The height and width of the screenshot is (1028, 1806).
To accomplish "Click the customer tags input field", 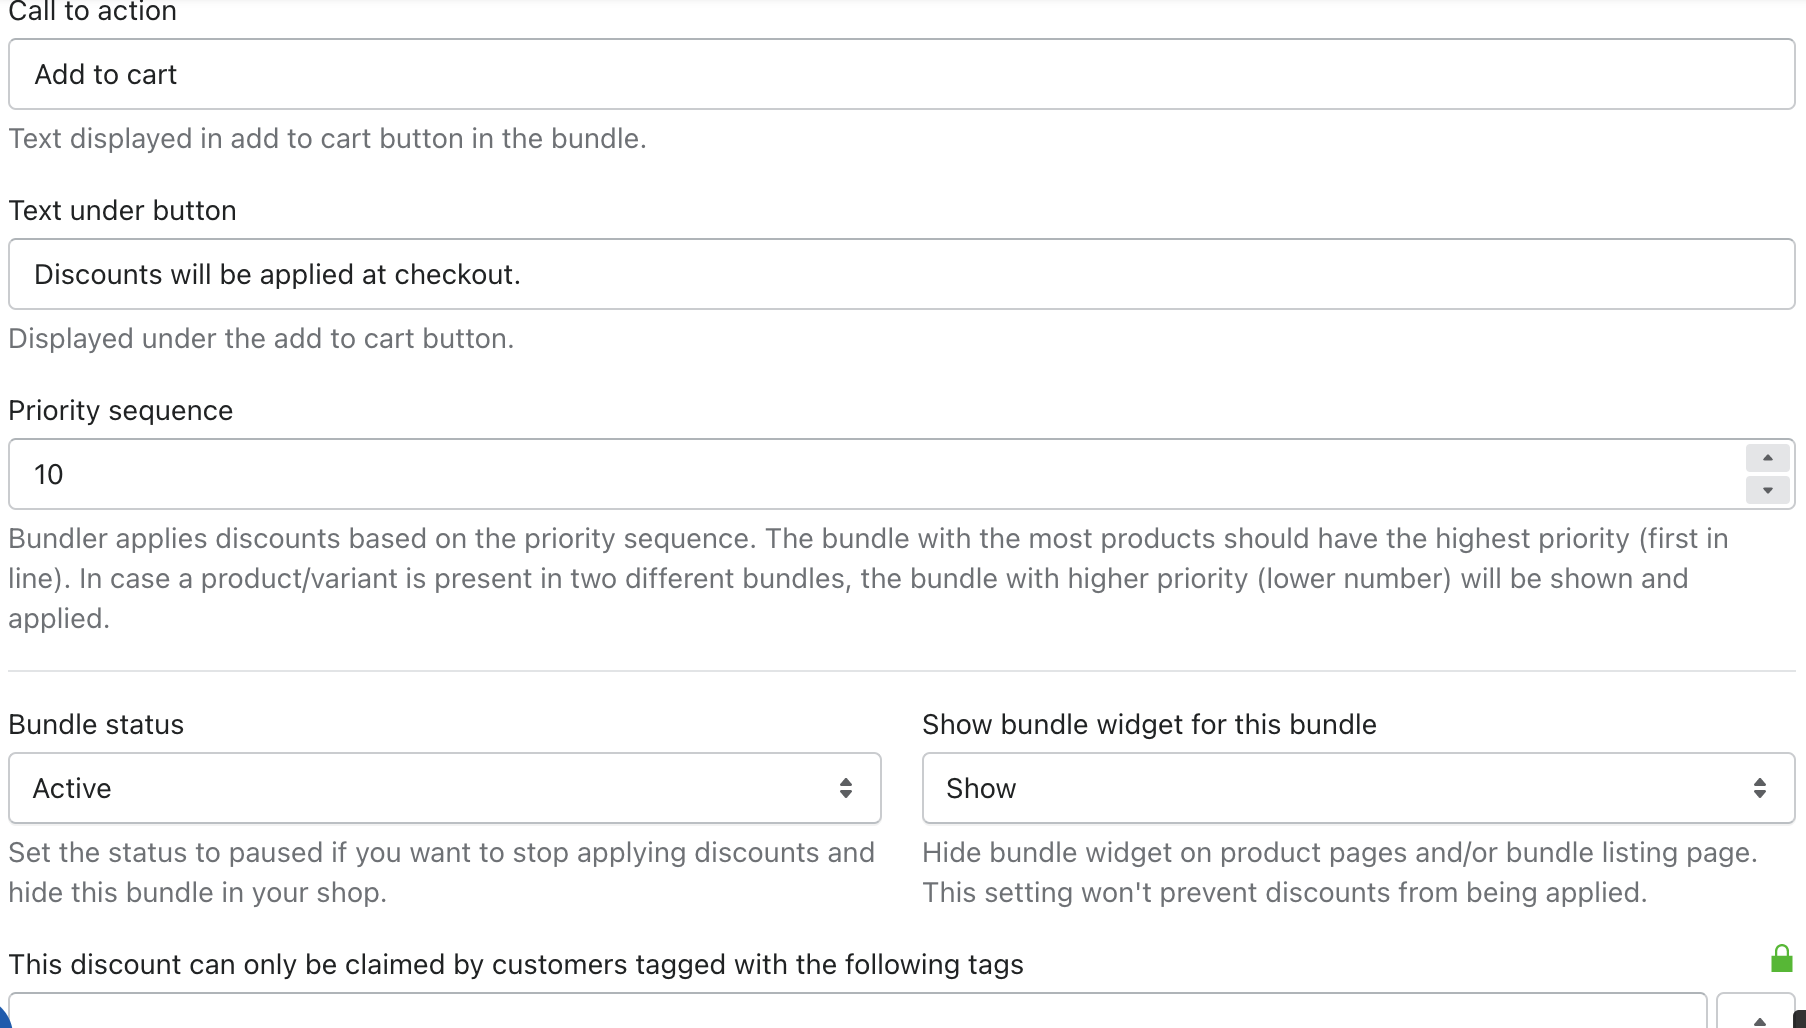I will click(858, 1010).
